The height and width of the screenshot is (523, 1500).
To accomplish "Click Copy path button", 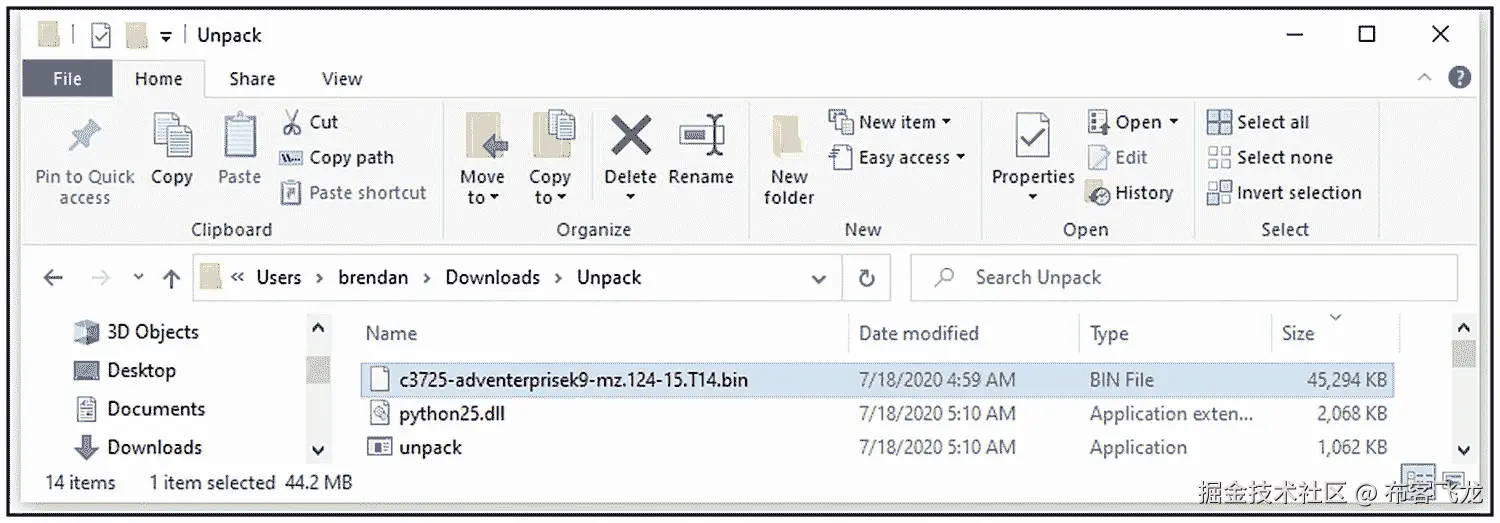I will pos(337,157).
